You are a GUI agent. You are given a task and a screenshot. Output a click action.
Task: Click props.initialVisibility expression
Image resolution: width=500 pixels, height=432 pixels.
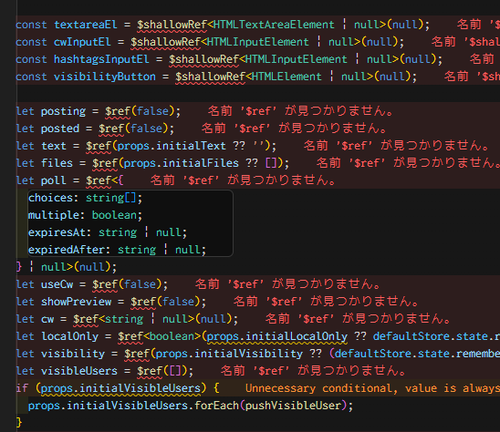(x=229, y=354)
